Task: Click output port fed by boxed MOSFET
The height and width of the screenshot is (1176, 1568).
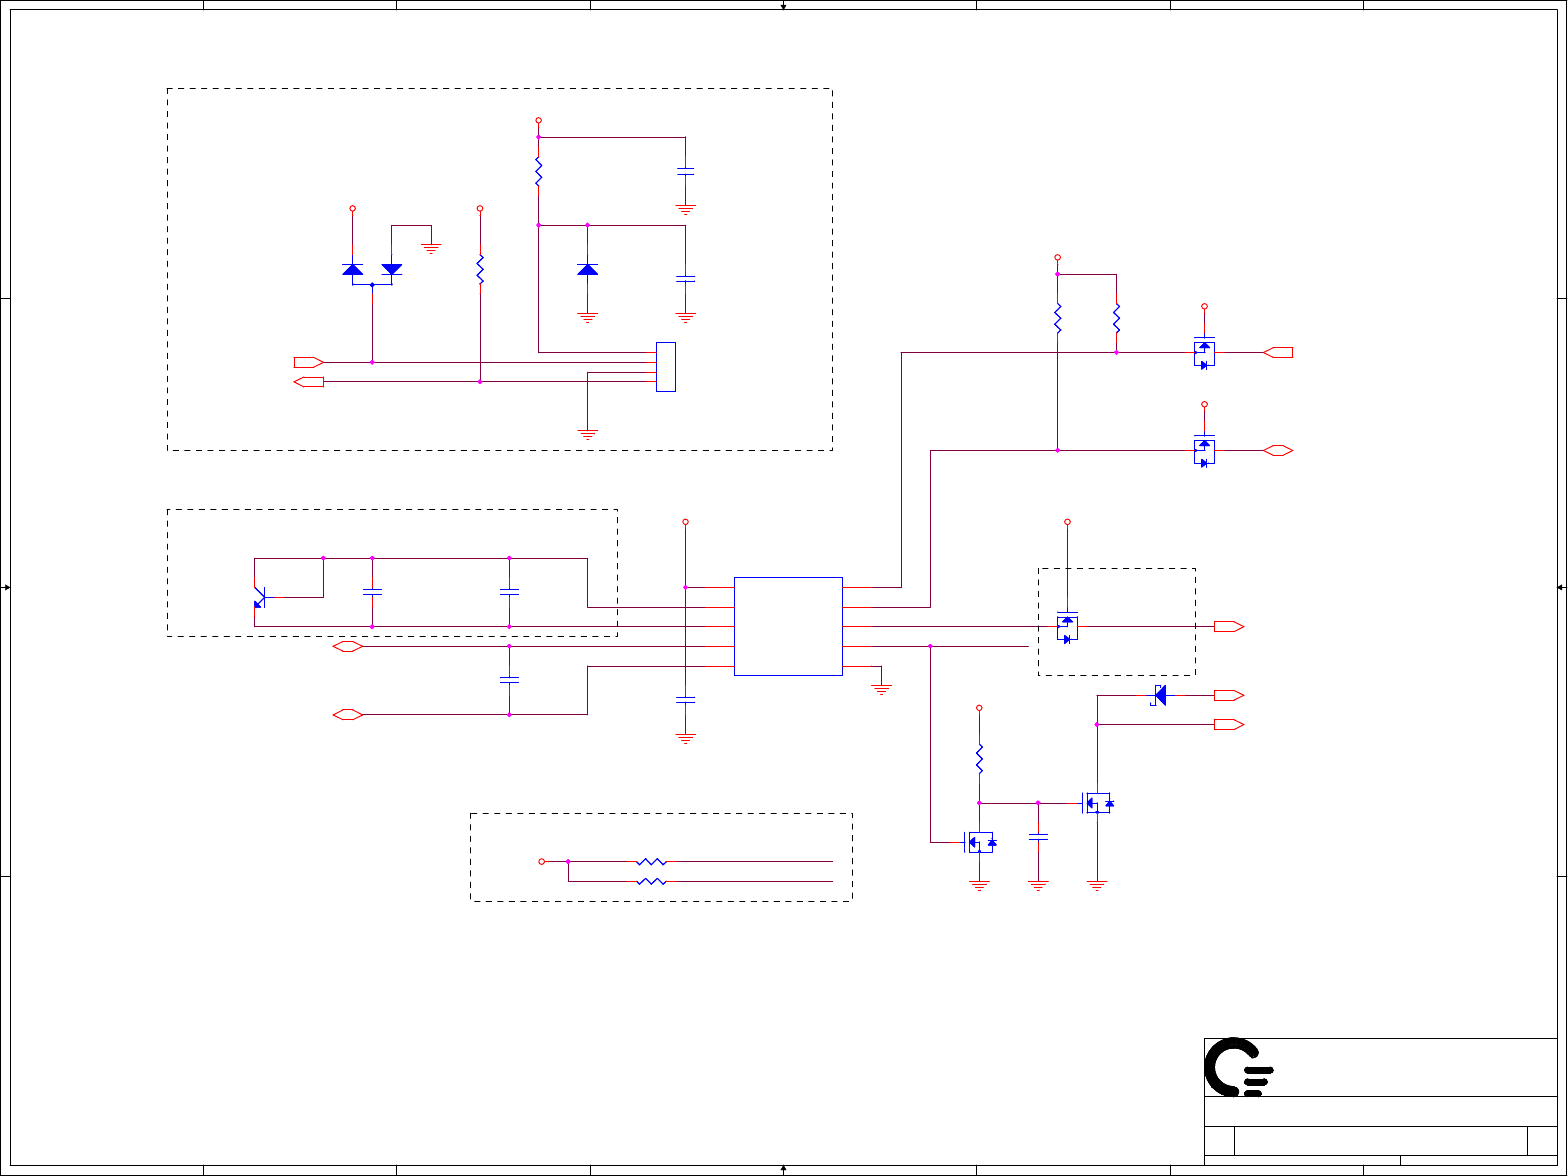Action: 1229,627
